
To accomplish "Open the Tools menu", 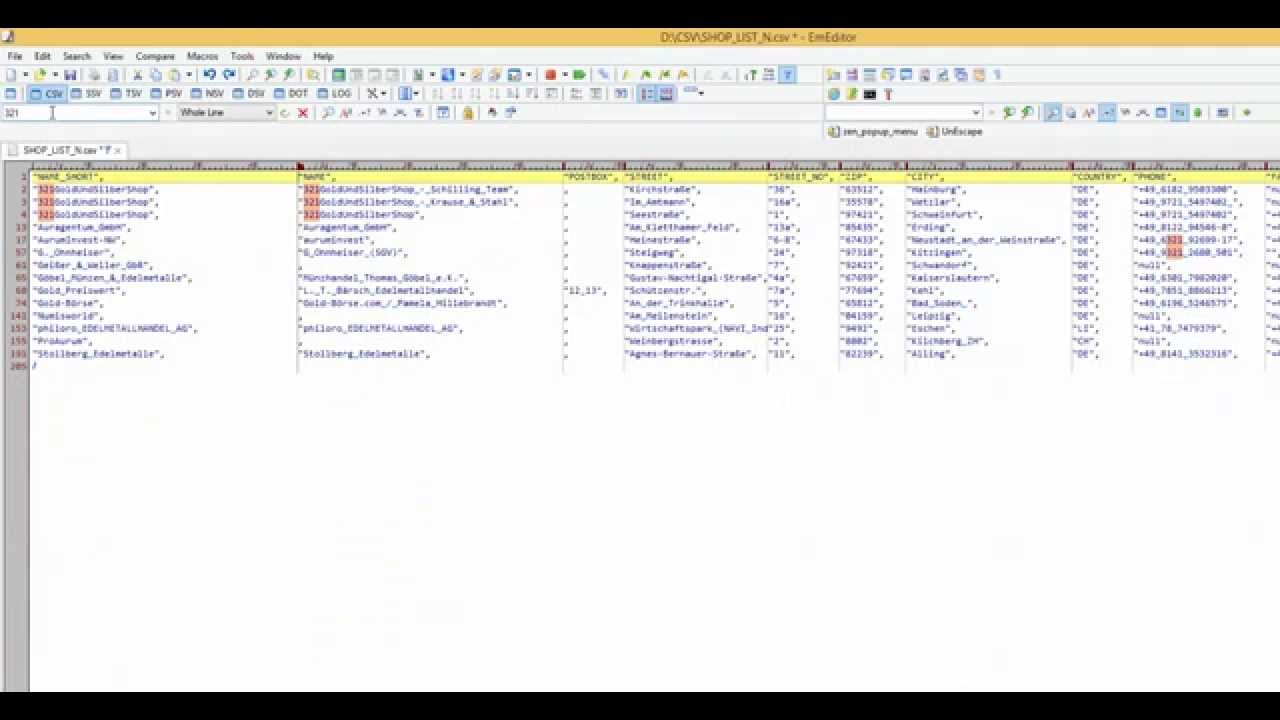I will coord(242,56).
